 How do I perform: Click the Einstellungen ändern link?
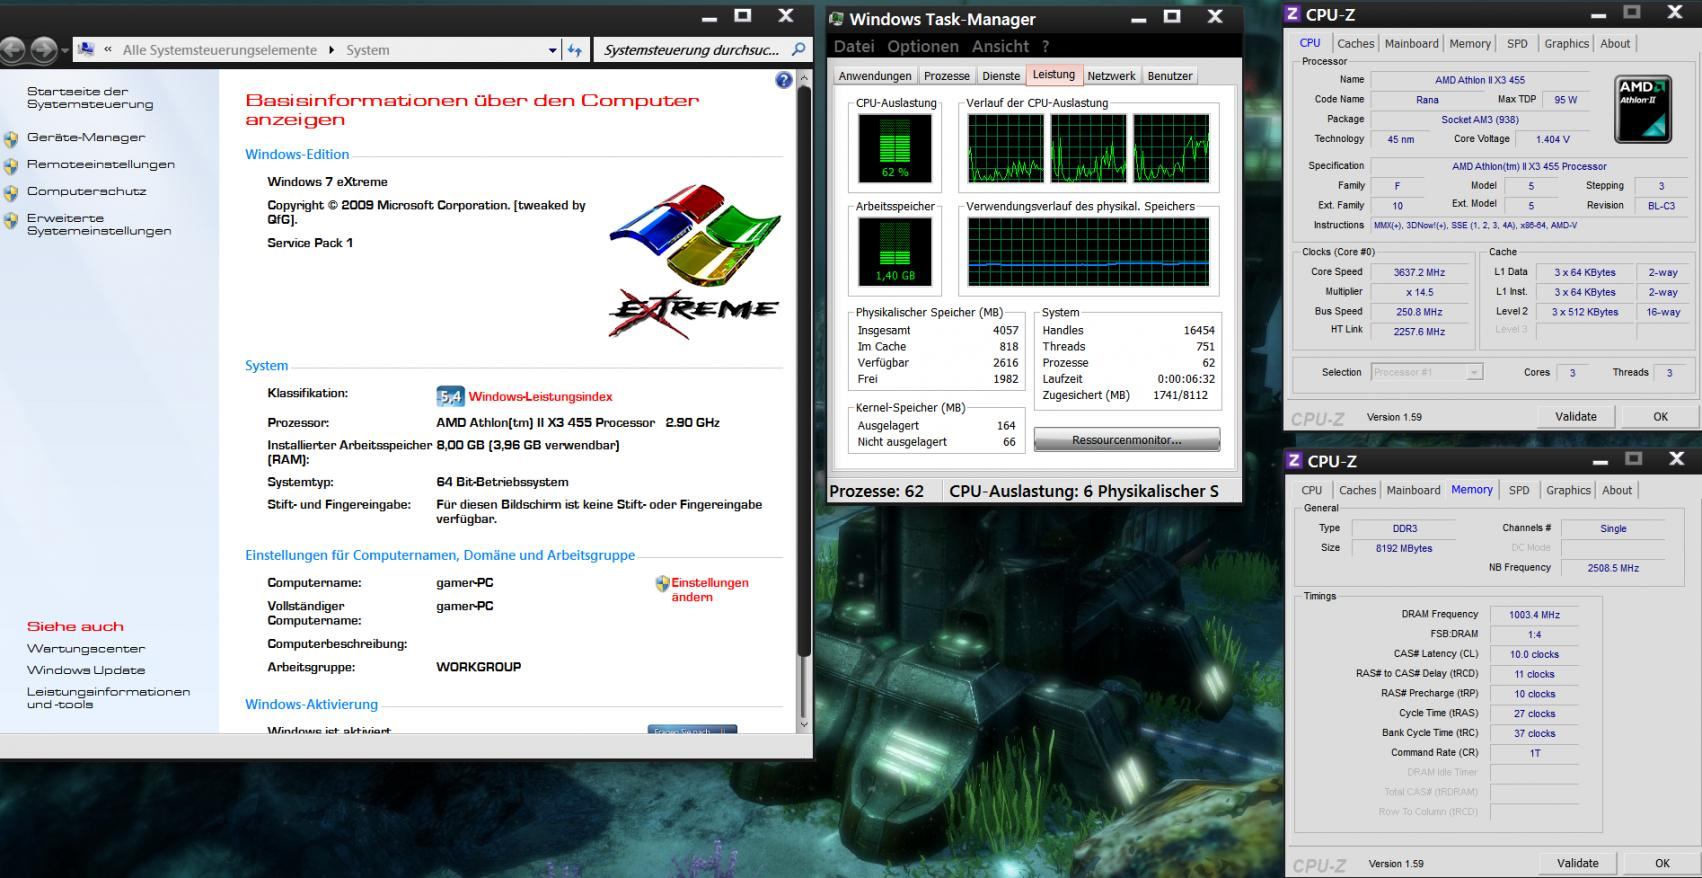pos(709,590)
